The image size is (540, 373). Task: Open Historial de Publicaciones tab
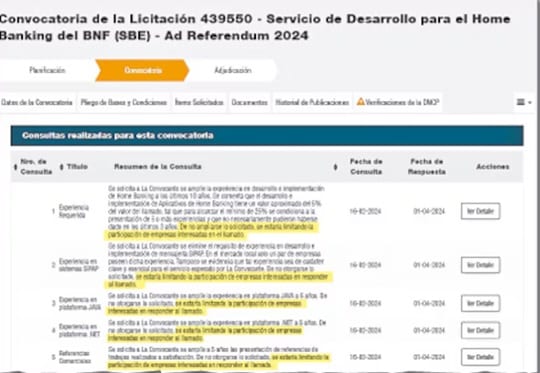[x=312, y=102]
